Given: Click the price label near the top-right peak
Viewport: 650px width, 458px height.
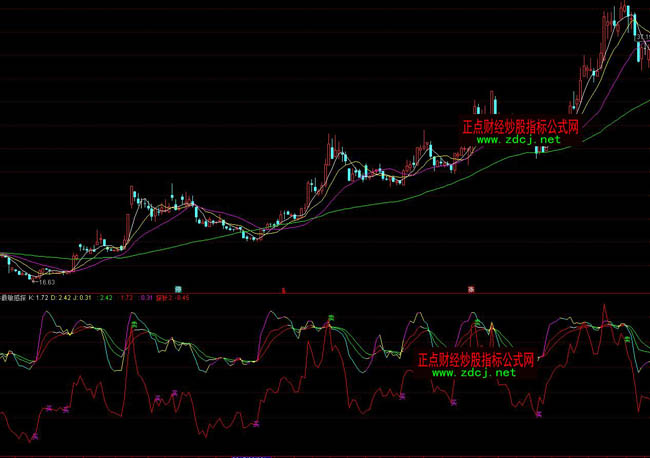Looking at the screenshot, I should (643, 38).
